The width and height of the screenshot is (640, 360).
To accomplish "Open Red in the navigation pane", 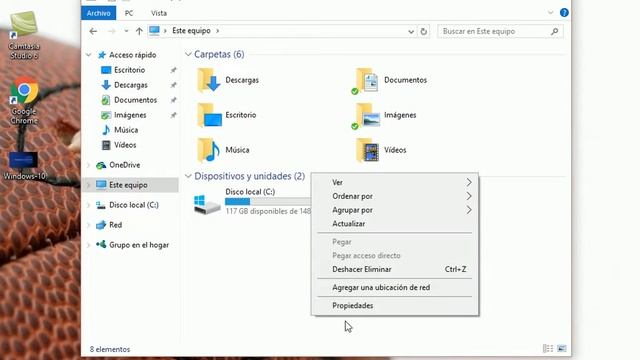I will 115,225.
